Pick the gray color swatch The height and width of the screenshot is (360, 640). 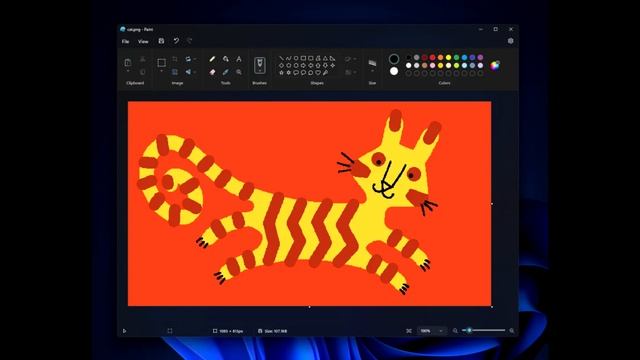tap(417, 58)
